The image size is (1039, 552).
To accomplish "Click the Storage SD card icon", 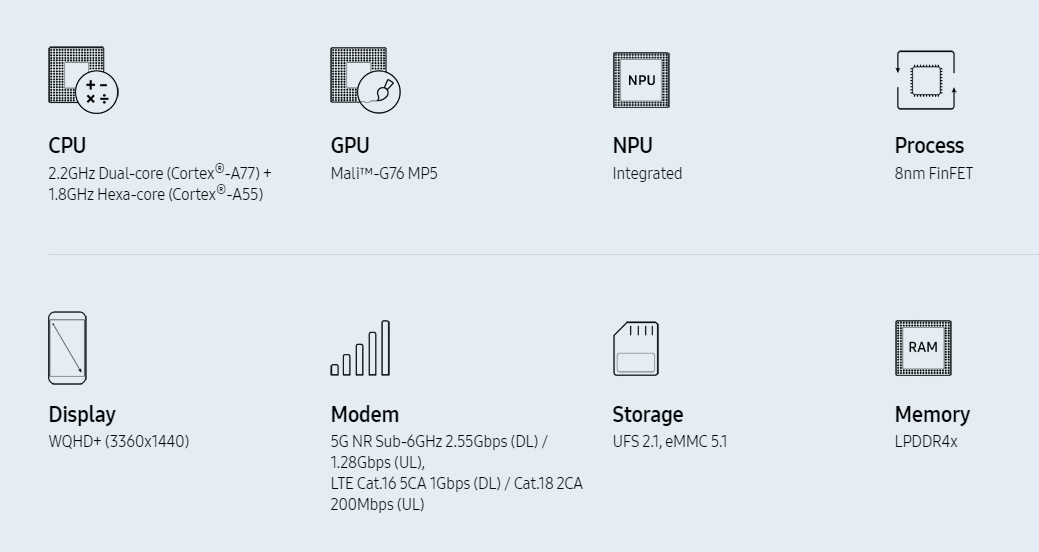I will [x=636, y=349].
